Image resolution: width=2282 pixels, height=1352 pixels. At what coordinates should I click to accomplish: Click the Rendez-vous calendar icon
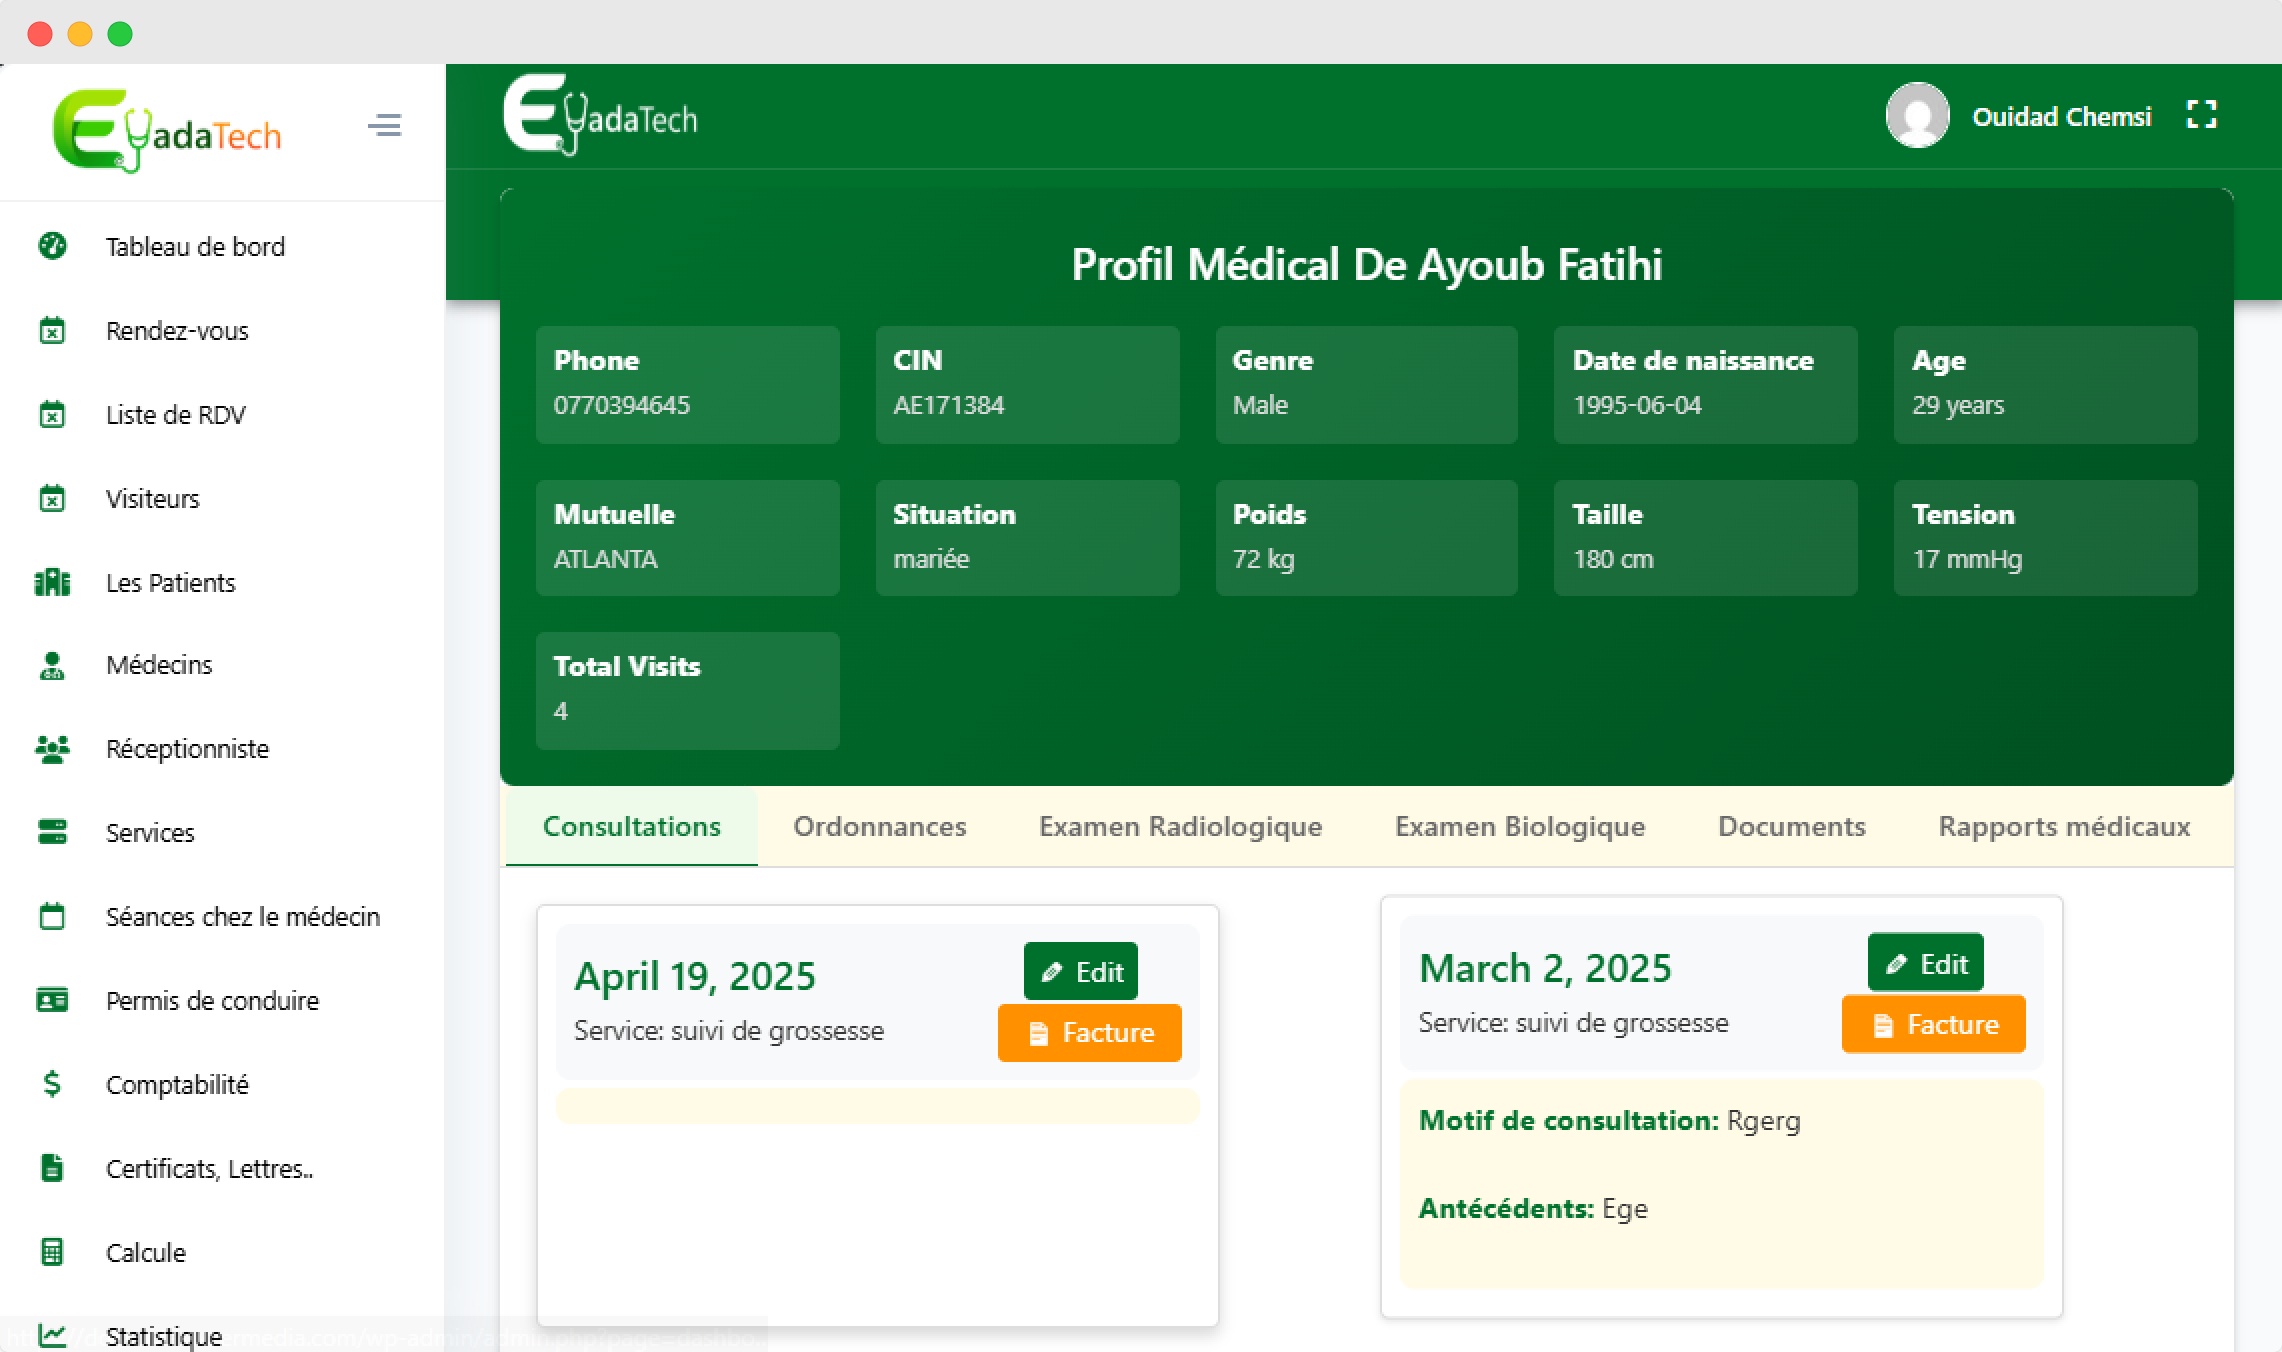(52, 330)
